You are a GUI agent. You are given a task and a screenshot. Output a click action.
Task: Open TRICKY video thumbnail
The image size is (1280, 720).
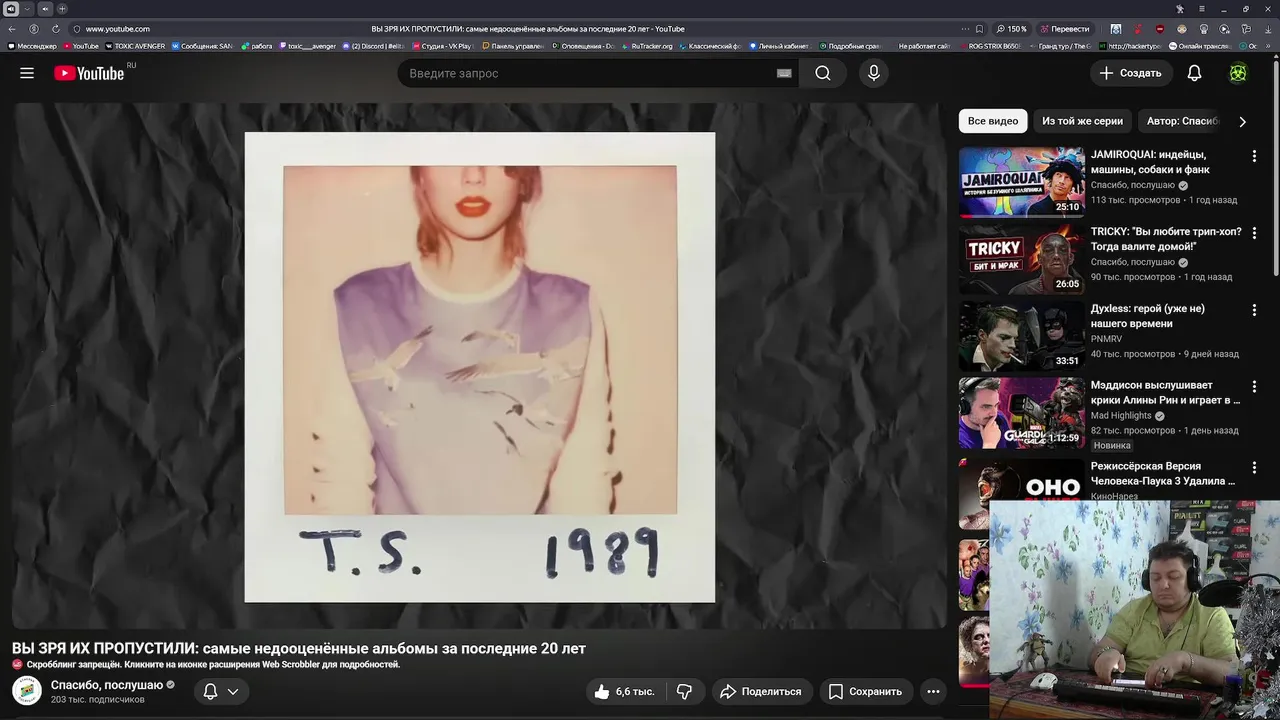(1021, 259)
